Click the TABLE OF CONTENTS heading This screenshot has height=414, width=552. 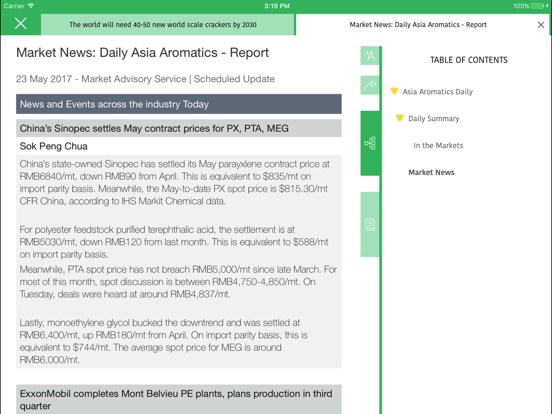coord(469,60)
